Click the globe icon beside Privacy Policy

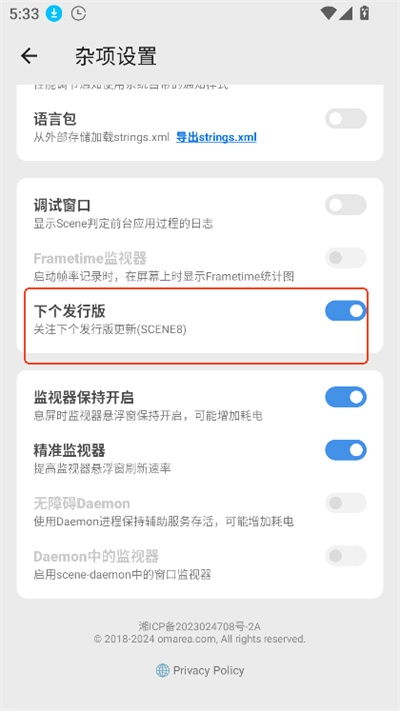[x=162, y=670]
